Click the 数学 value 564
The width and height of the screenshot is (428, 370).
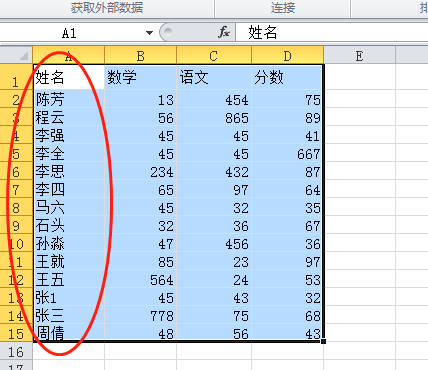pyautogui.click(x=140, y=280)
